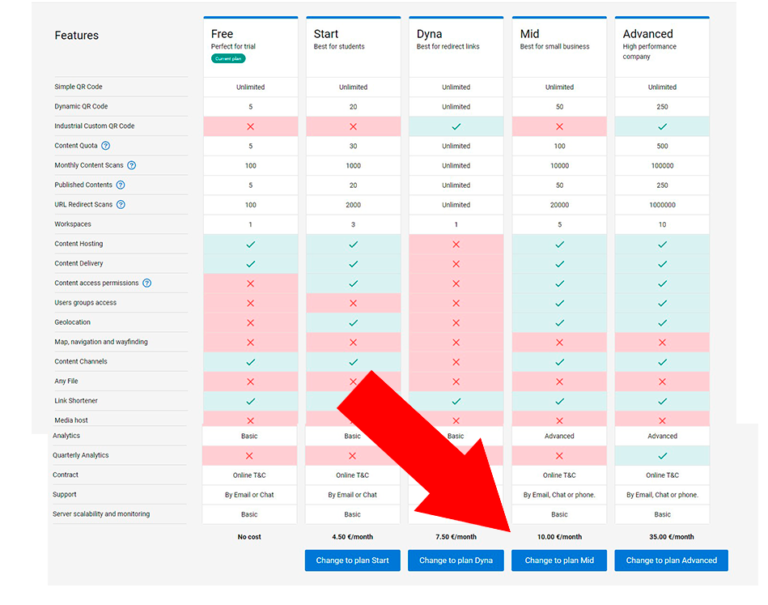
Task: Click the No cost price text
Action: (249, 537)
